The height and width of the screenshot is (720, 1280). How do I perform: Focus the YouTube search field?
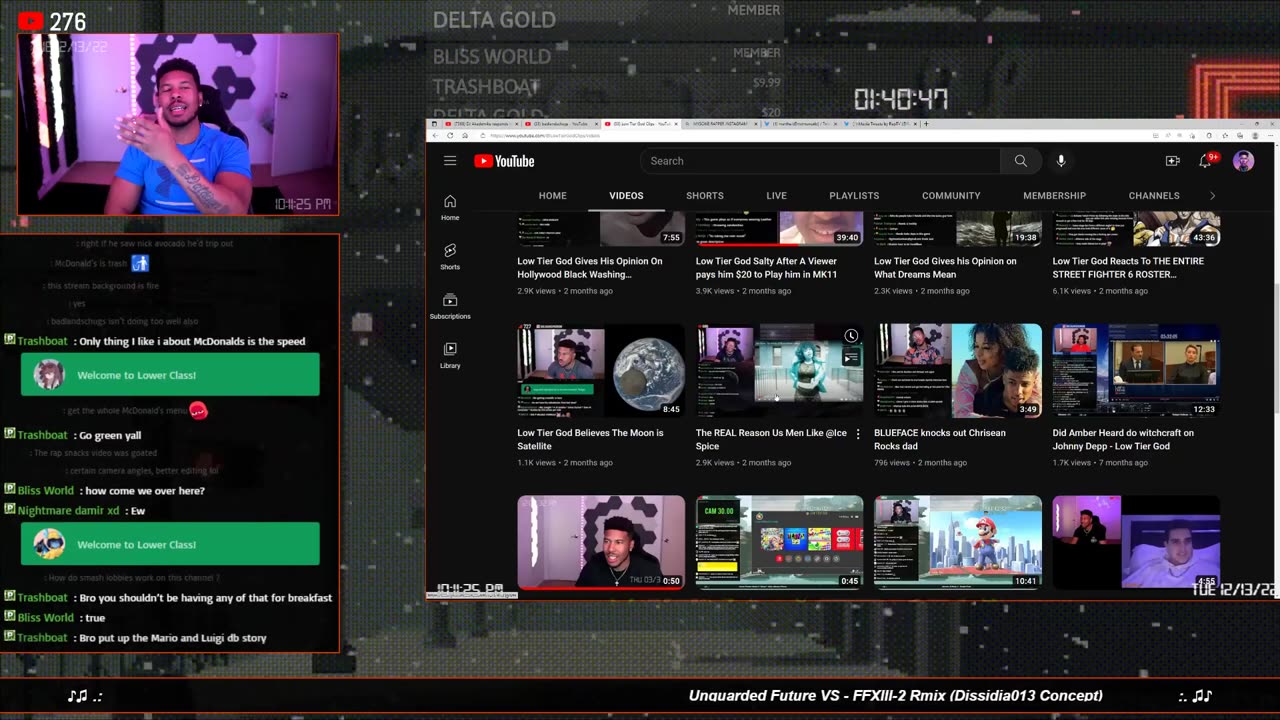point(820,161)
